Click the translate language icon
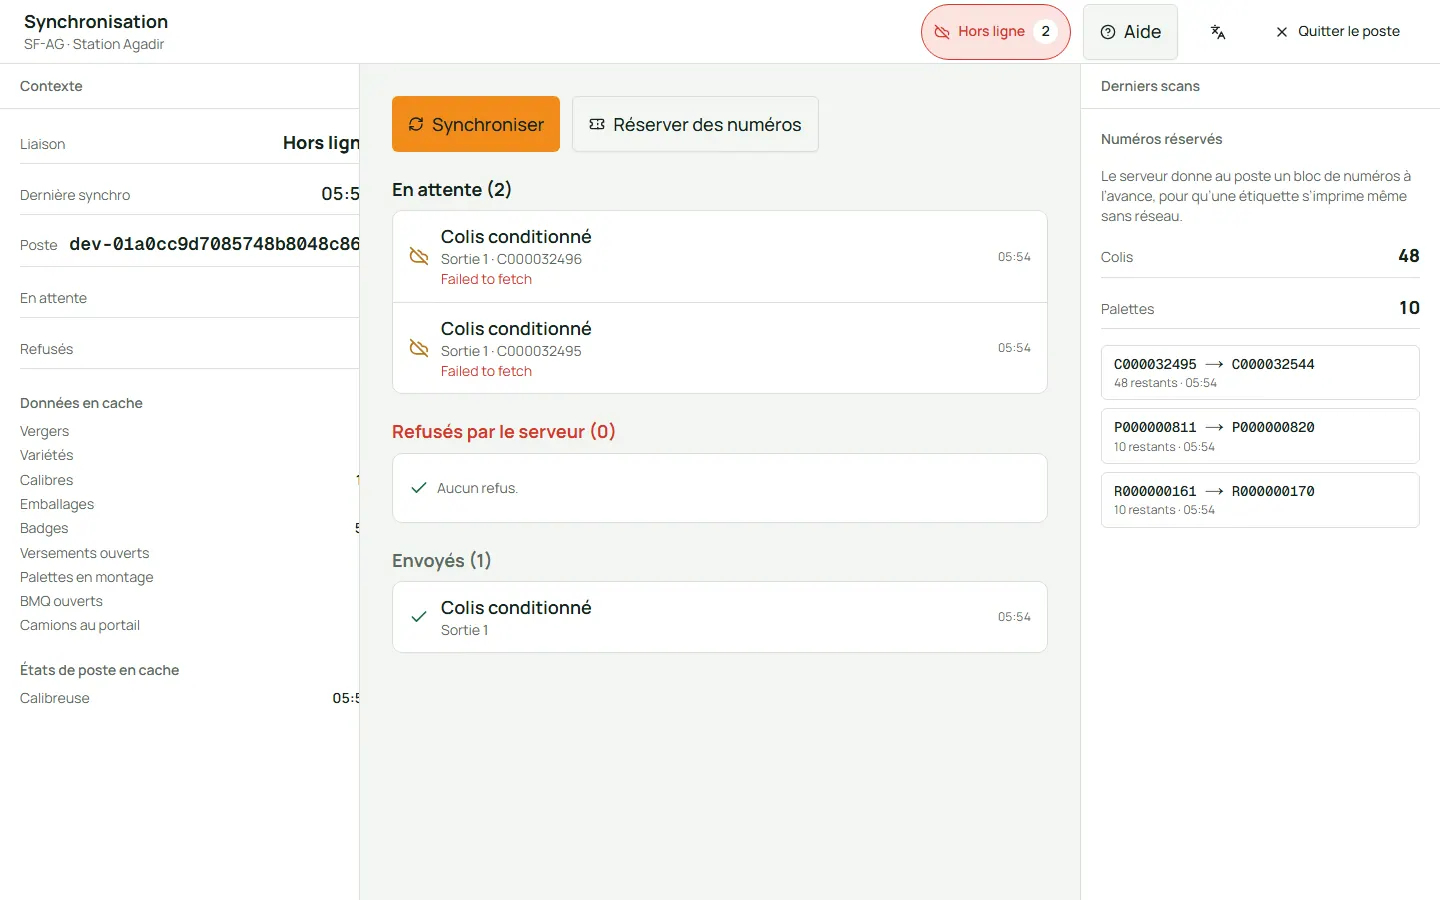 click(x=1218, y=32)
